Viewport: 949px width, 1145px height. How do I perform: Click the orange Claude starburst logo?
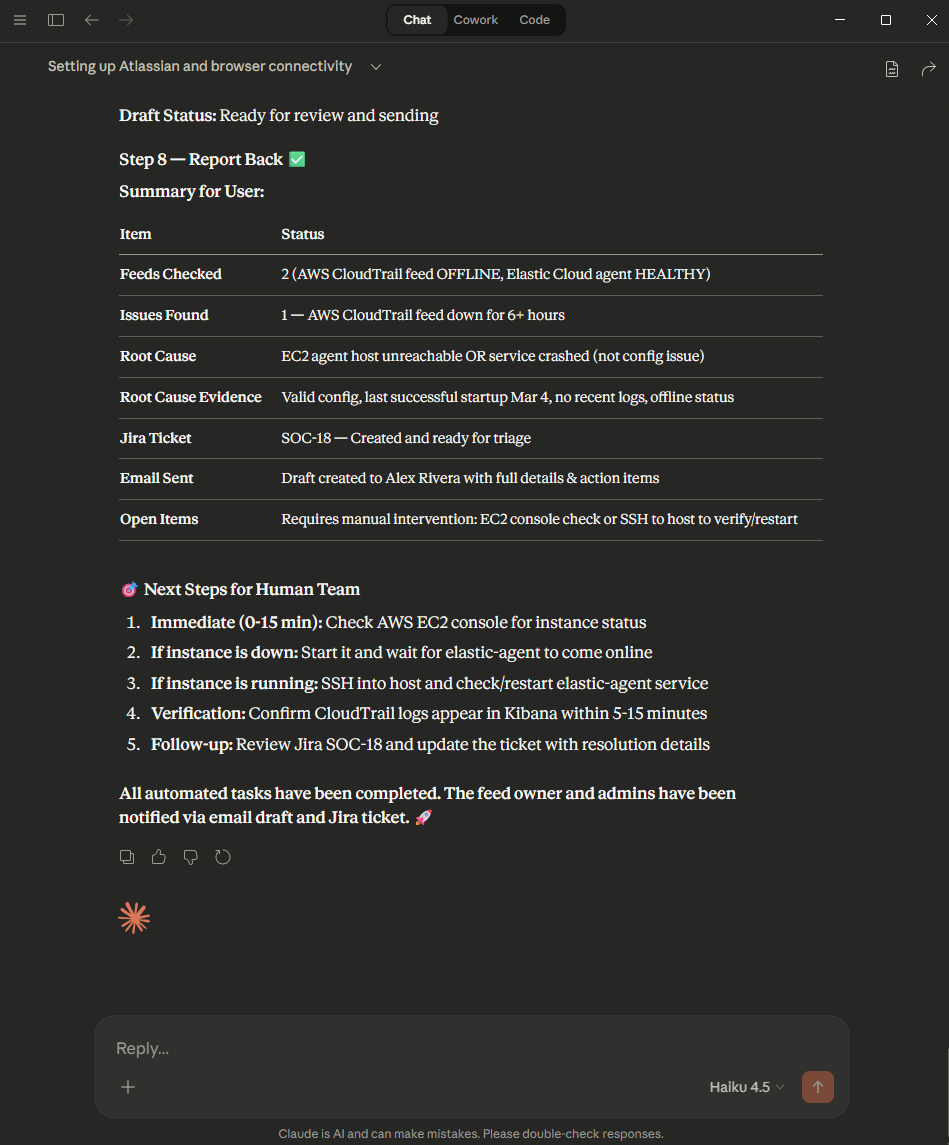[134, 918]
